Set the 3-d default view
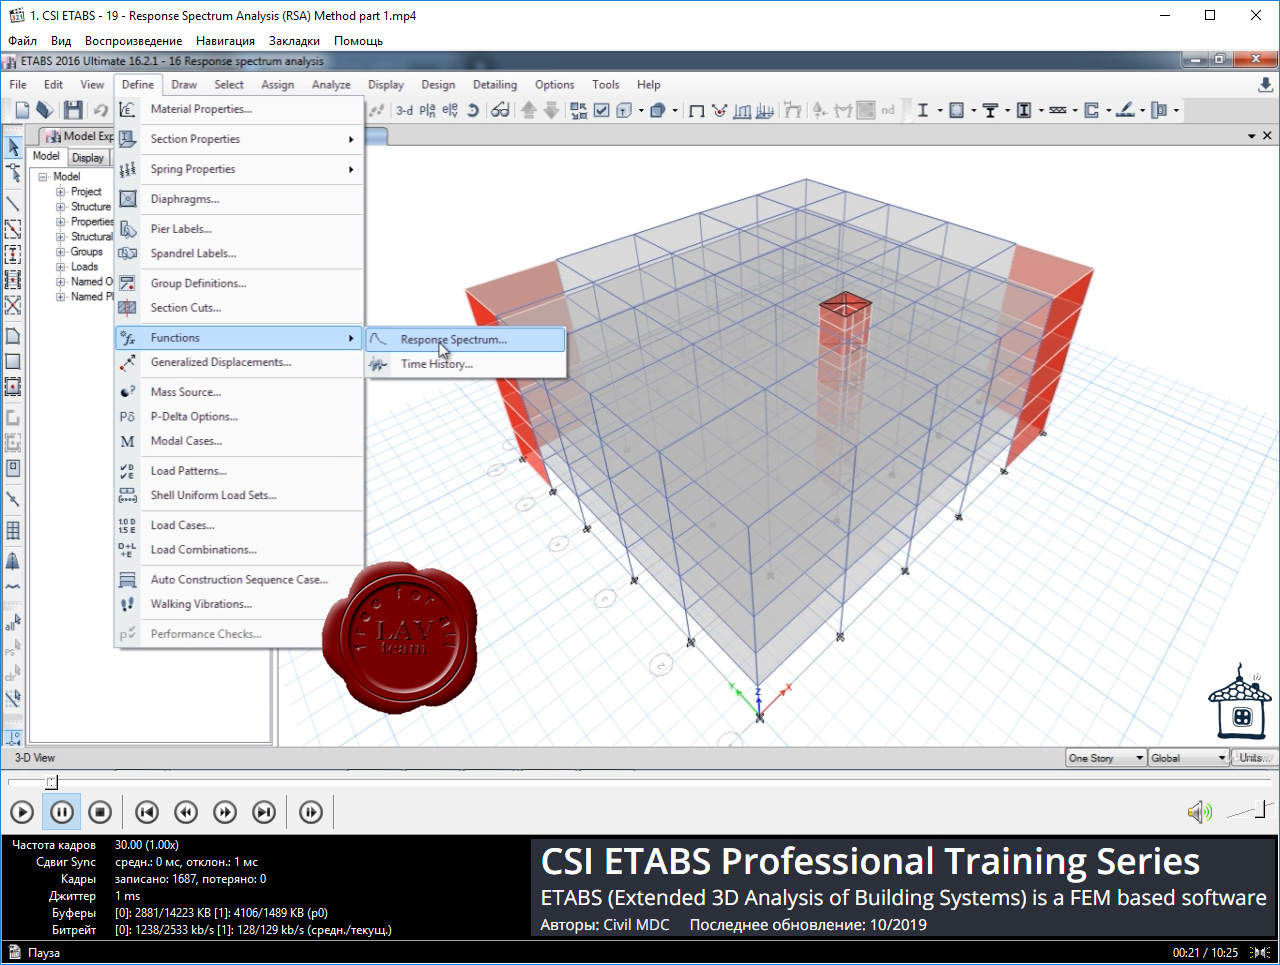Viewport: 1280px width, 965px height. (x=404, y=110)
